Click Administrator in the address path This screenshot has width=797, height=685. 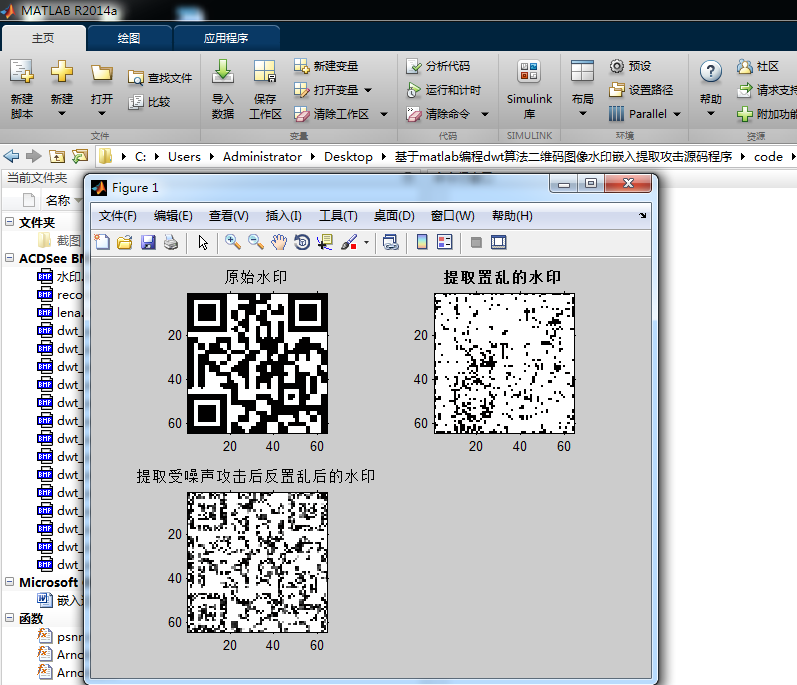[262, 157]
